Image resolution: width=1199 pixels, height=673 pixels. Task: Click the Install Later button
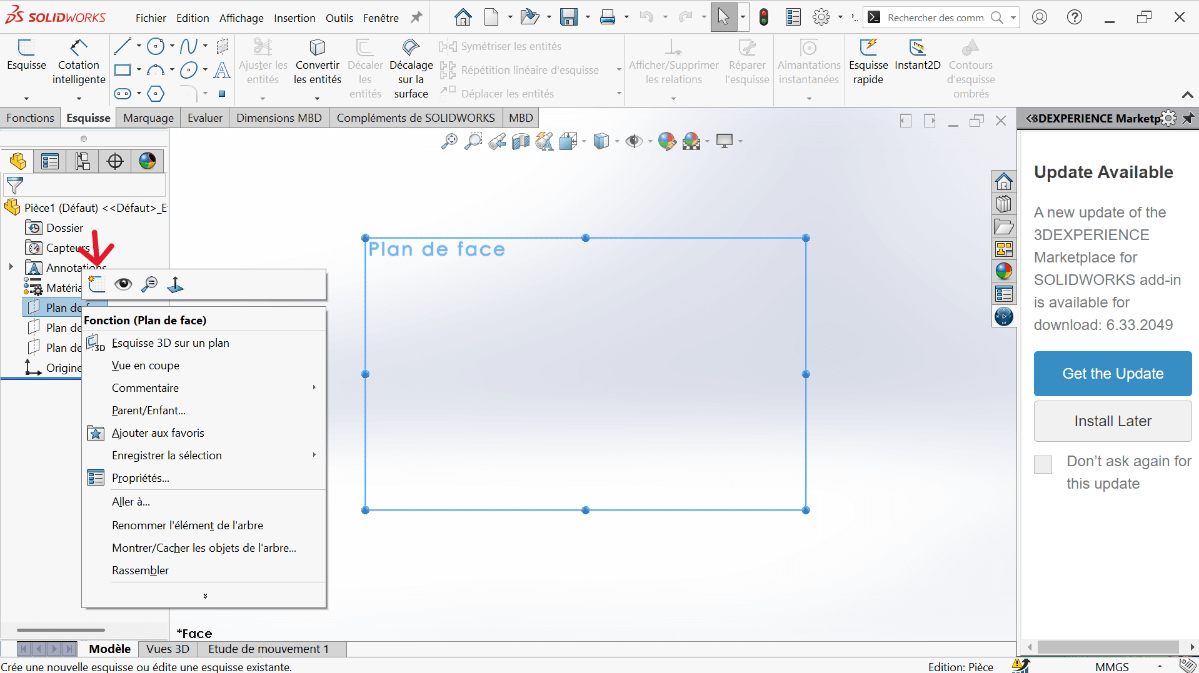point(1112,421)
